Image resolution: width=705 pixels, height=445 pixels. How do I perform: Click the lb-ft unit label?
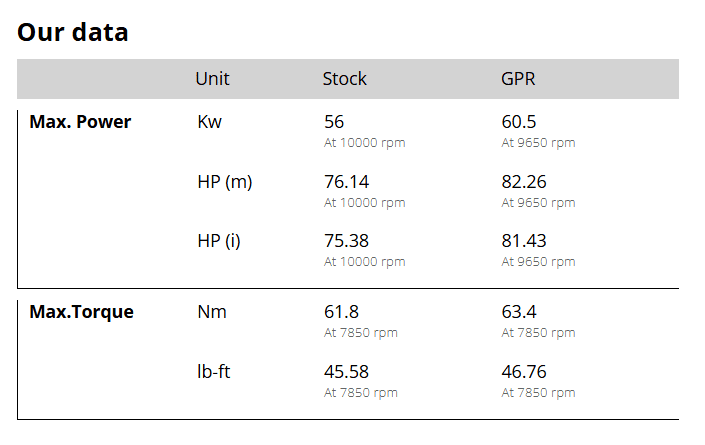coord(215,372)
